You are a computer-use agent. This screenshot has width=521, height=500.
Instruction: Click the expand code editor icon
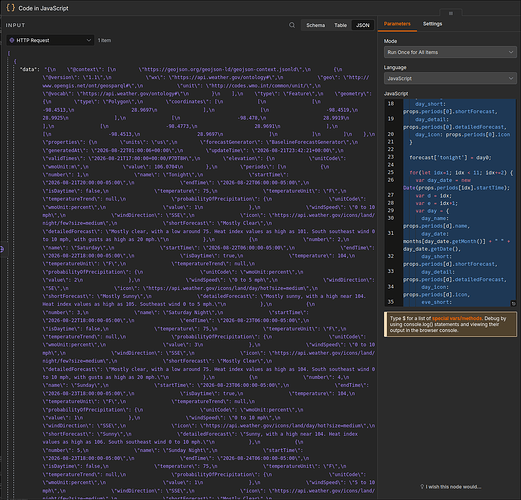click(x=513, y=303)
